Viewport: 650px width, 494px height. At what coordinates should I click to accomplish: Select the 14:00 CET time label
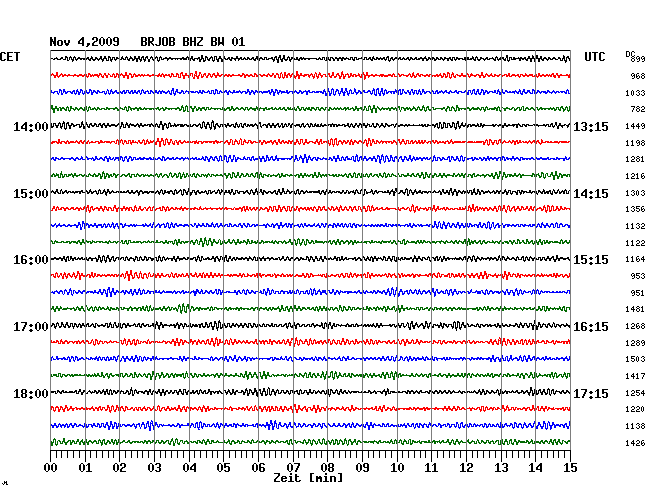coord(31,126)
